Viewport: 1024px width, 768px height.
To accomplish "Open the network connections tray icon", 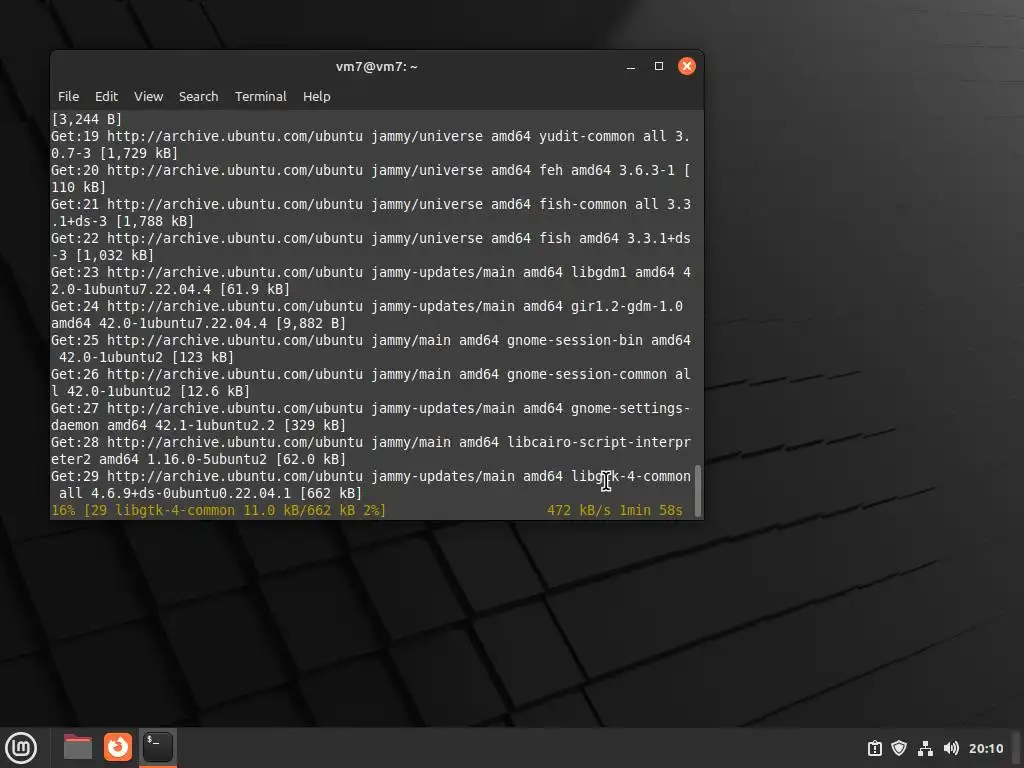I will point(925,748).
